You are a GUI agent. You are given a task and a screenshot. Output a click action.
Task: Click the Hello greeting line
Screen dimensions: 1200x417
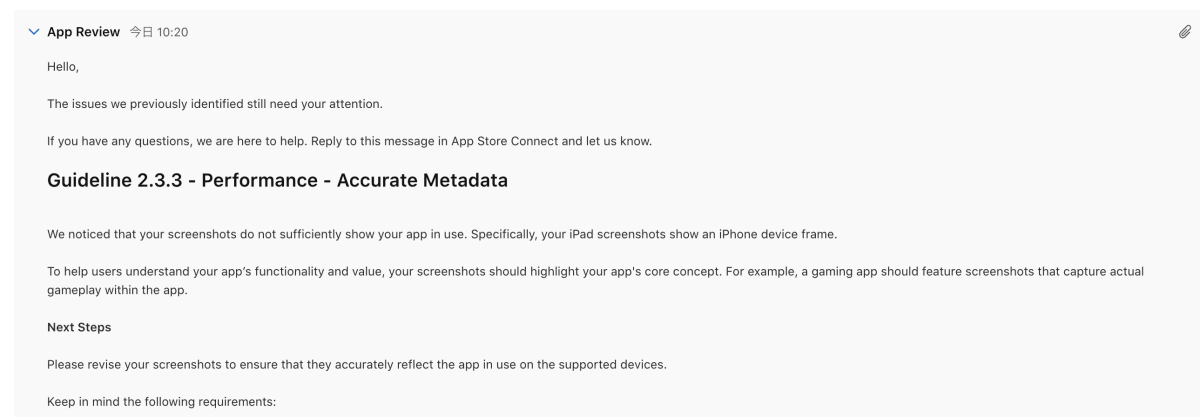coord(61,66)
